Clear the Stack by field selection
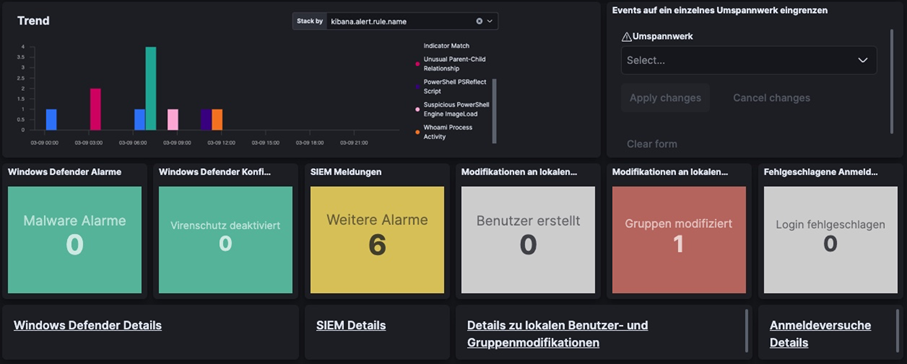 [x=479, y=21]
